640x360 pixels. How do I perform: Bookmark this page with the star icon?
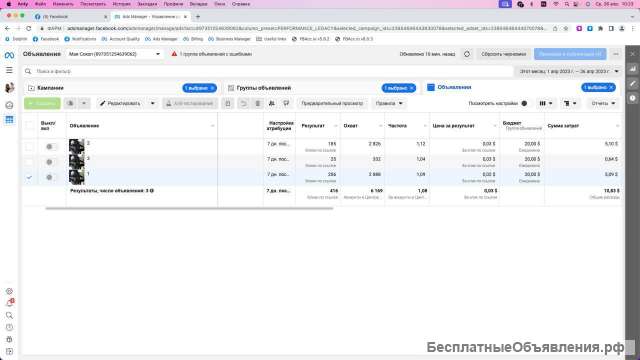tap(566, 29)
